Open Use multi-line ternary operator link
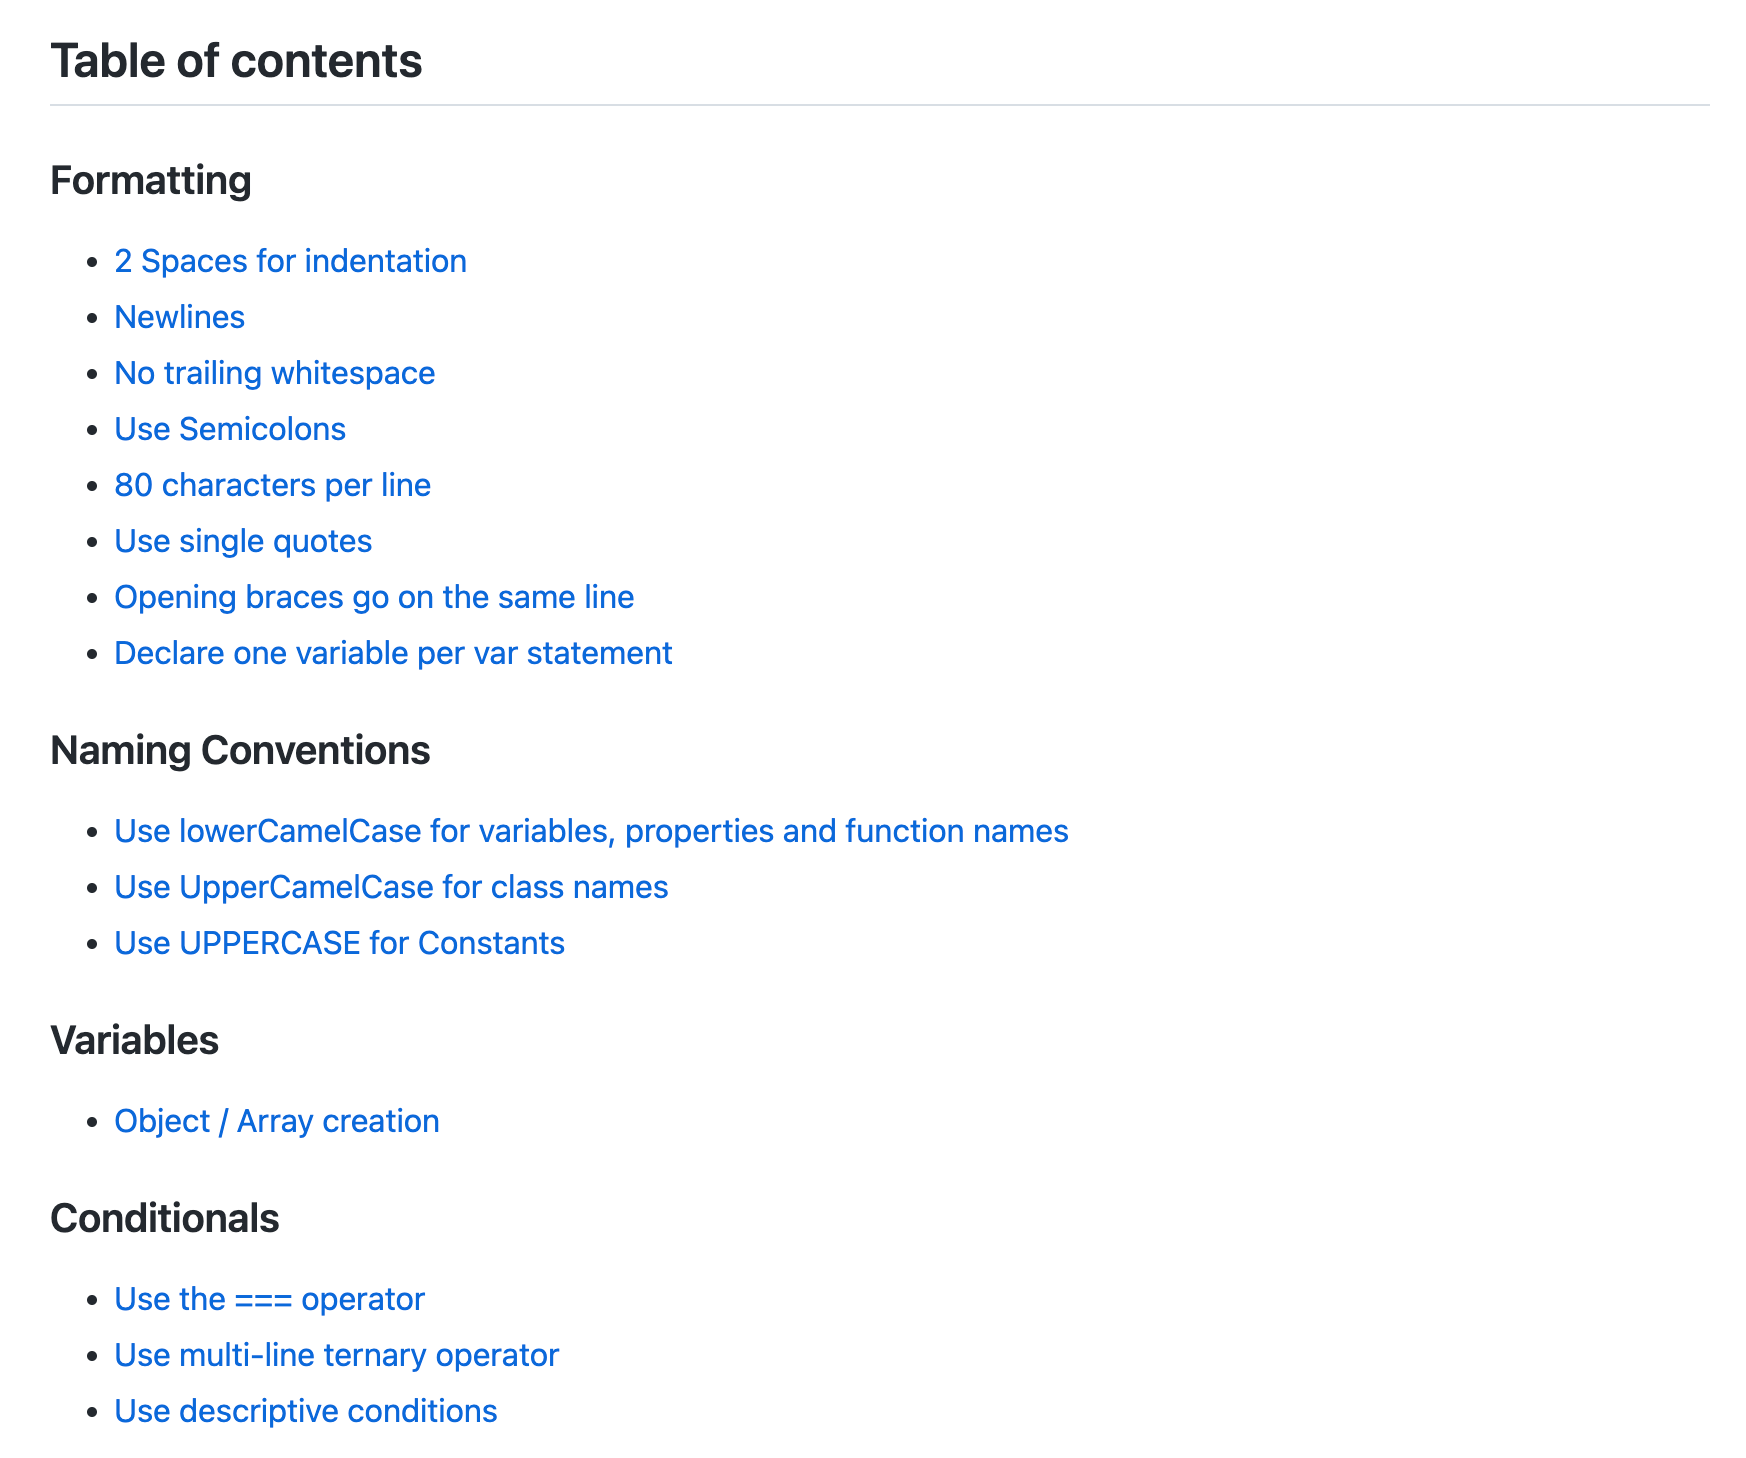Viewport: 1746px width, 1458px height. 336,1355
